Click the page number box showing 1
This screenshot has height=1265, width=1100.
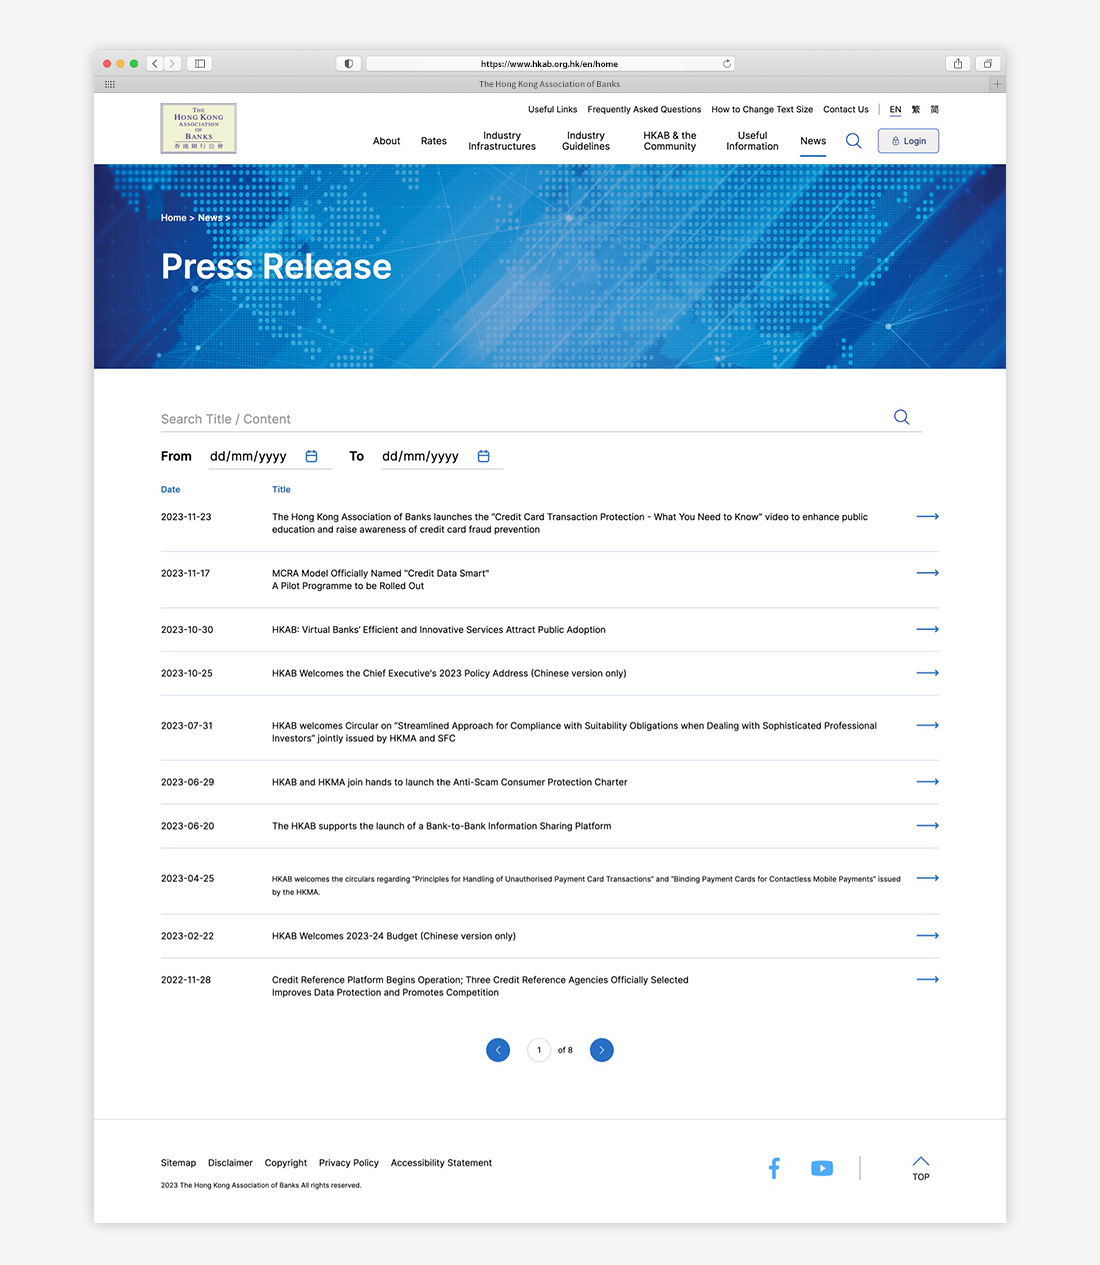pyautogui.click(x=539, y=1050)
